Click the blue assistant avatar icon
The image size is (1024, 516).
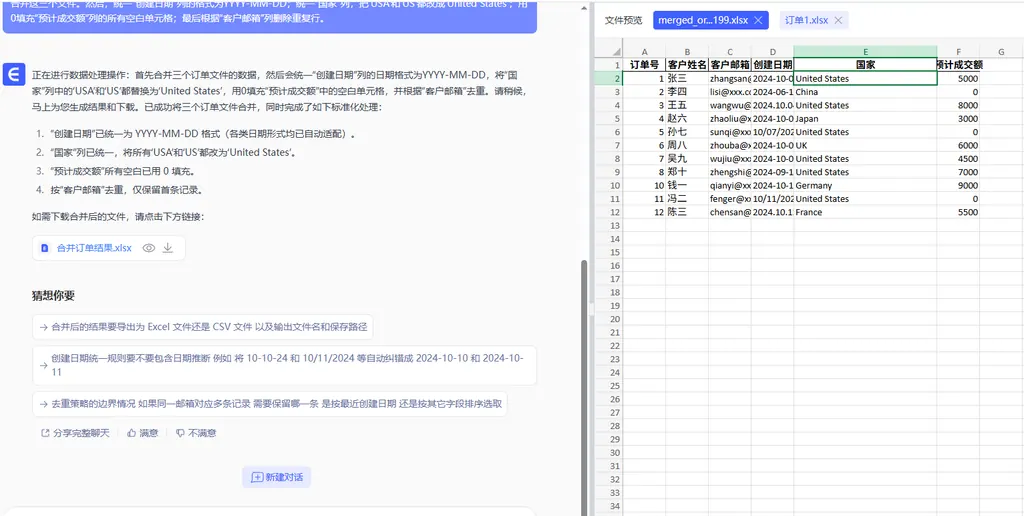(13, 74)
